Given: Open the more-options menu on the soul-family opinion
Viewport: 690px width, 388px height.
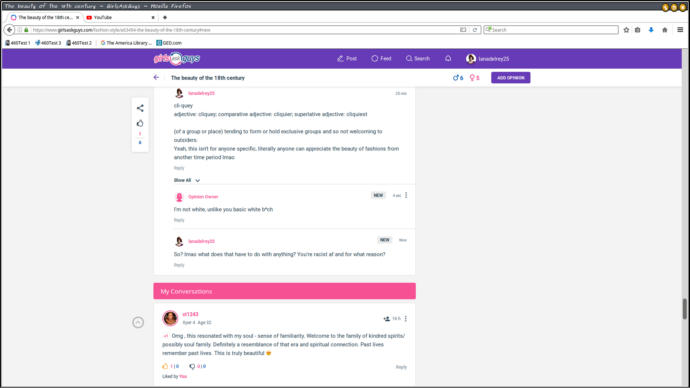Looking at the screenshot, I should tap(406, 318).
